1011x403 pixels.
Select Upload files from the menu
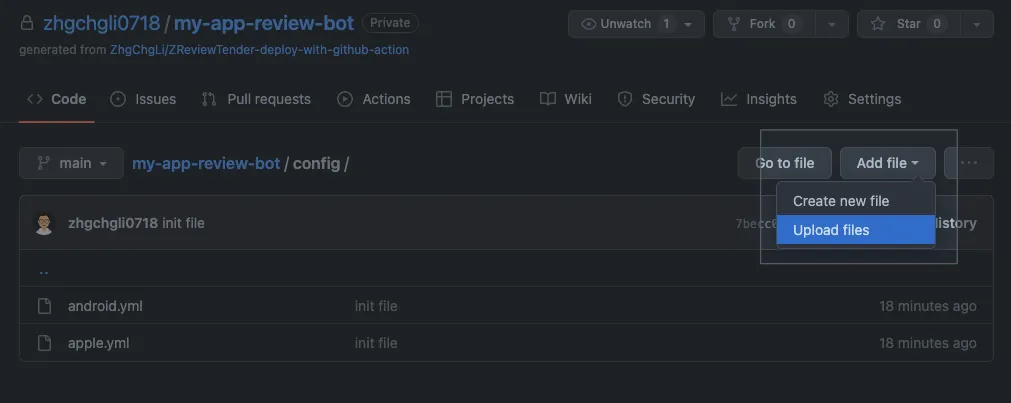(x=831, y=230)
